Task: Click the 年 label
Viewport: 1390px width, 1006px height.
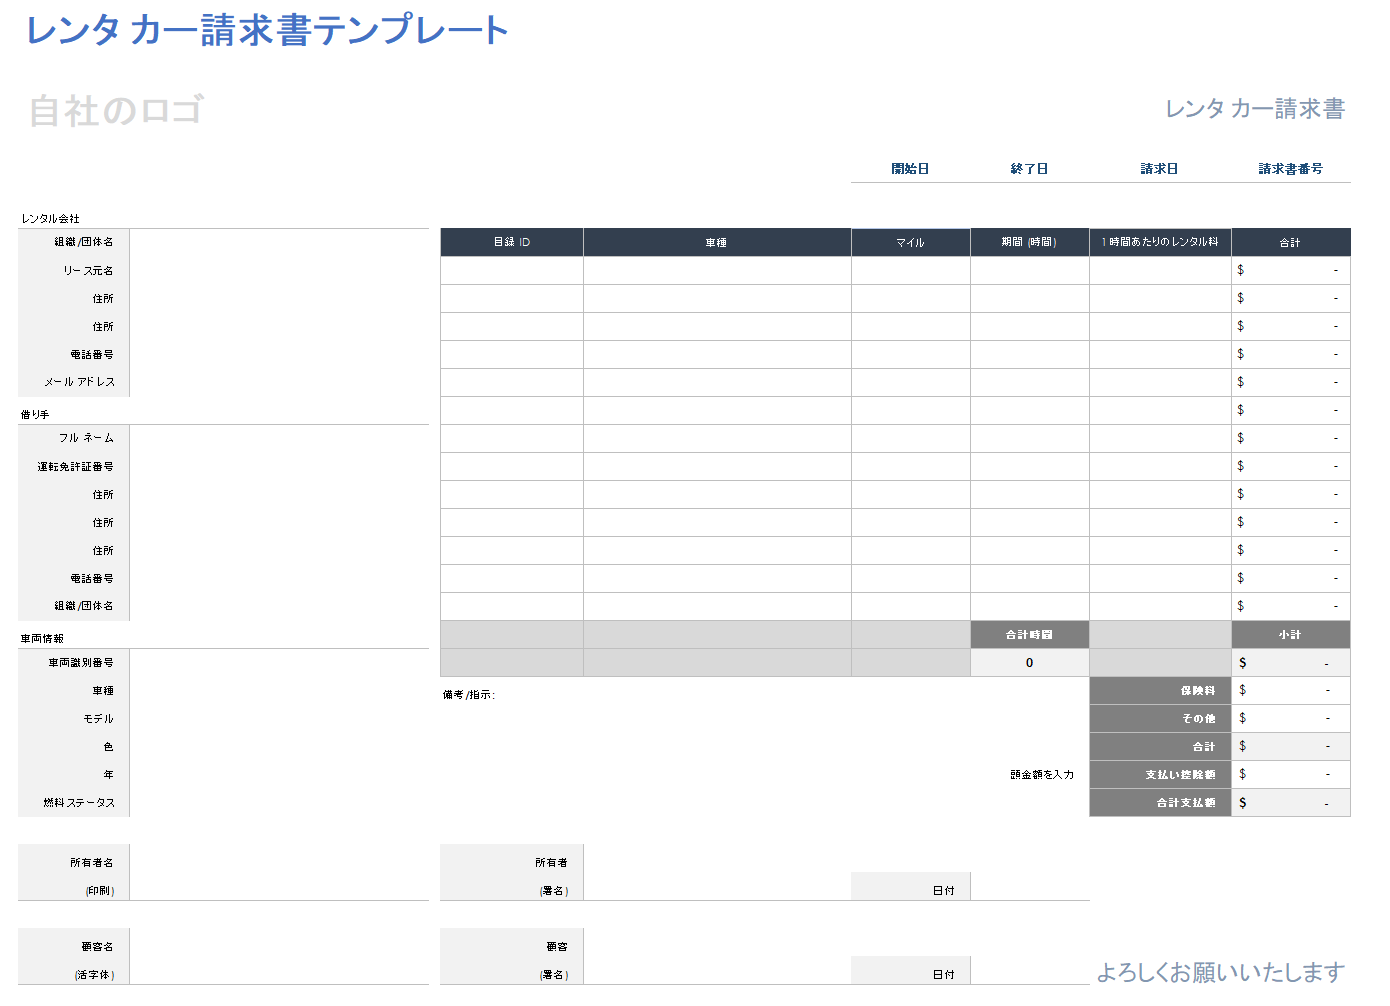Action: (x=108, y=775)
